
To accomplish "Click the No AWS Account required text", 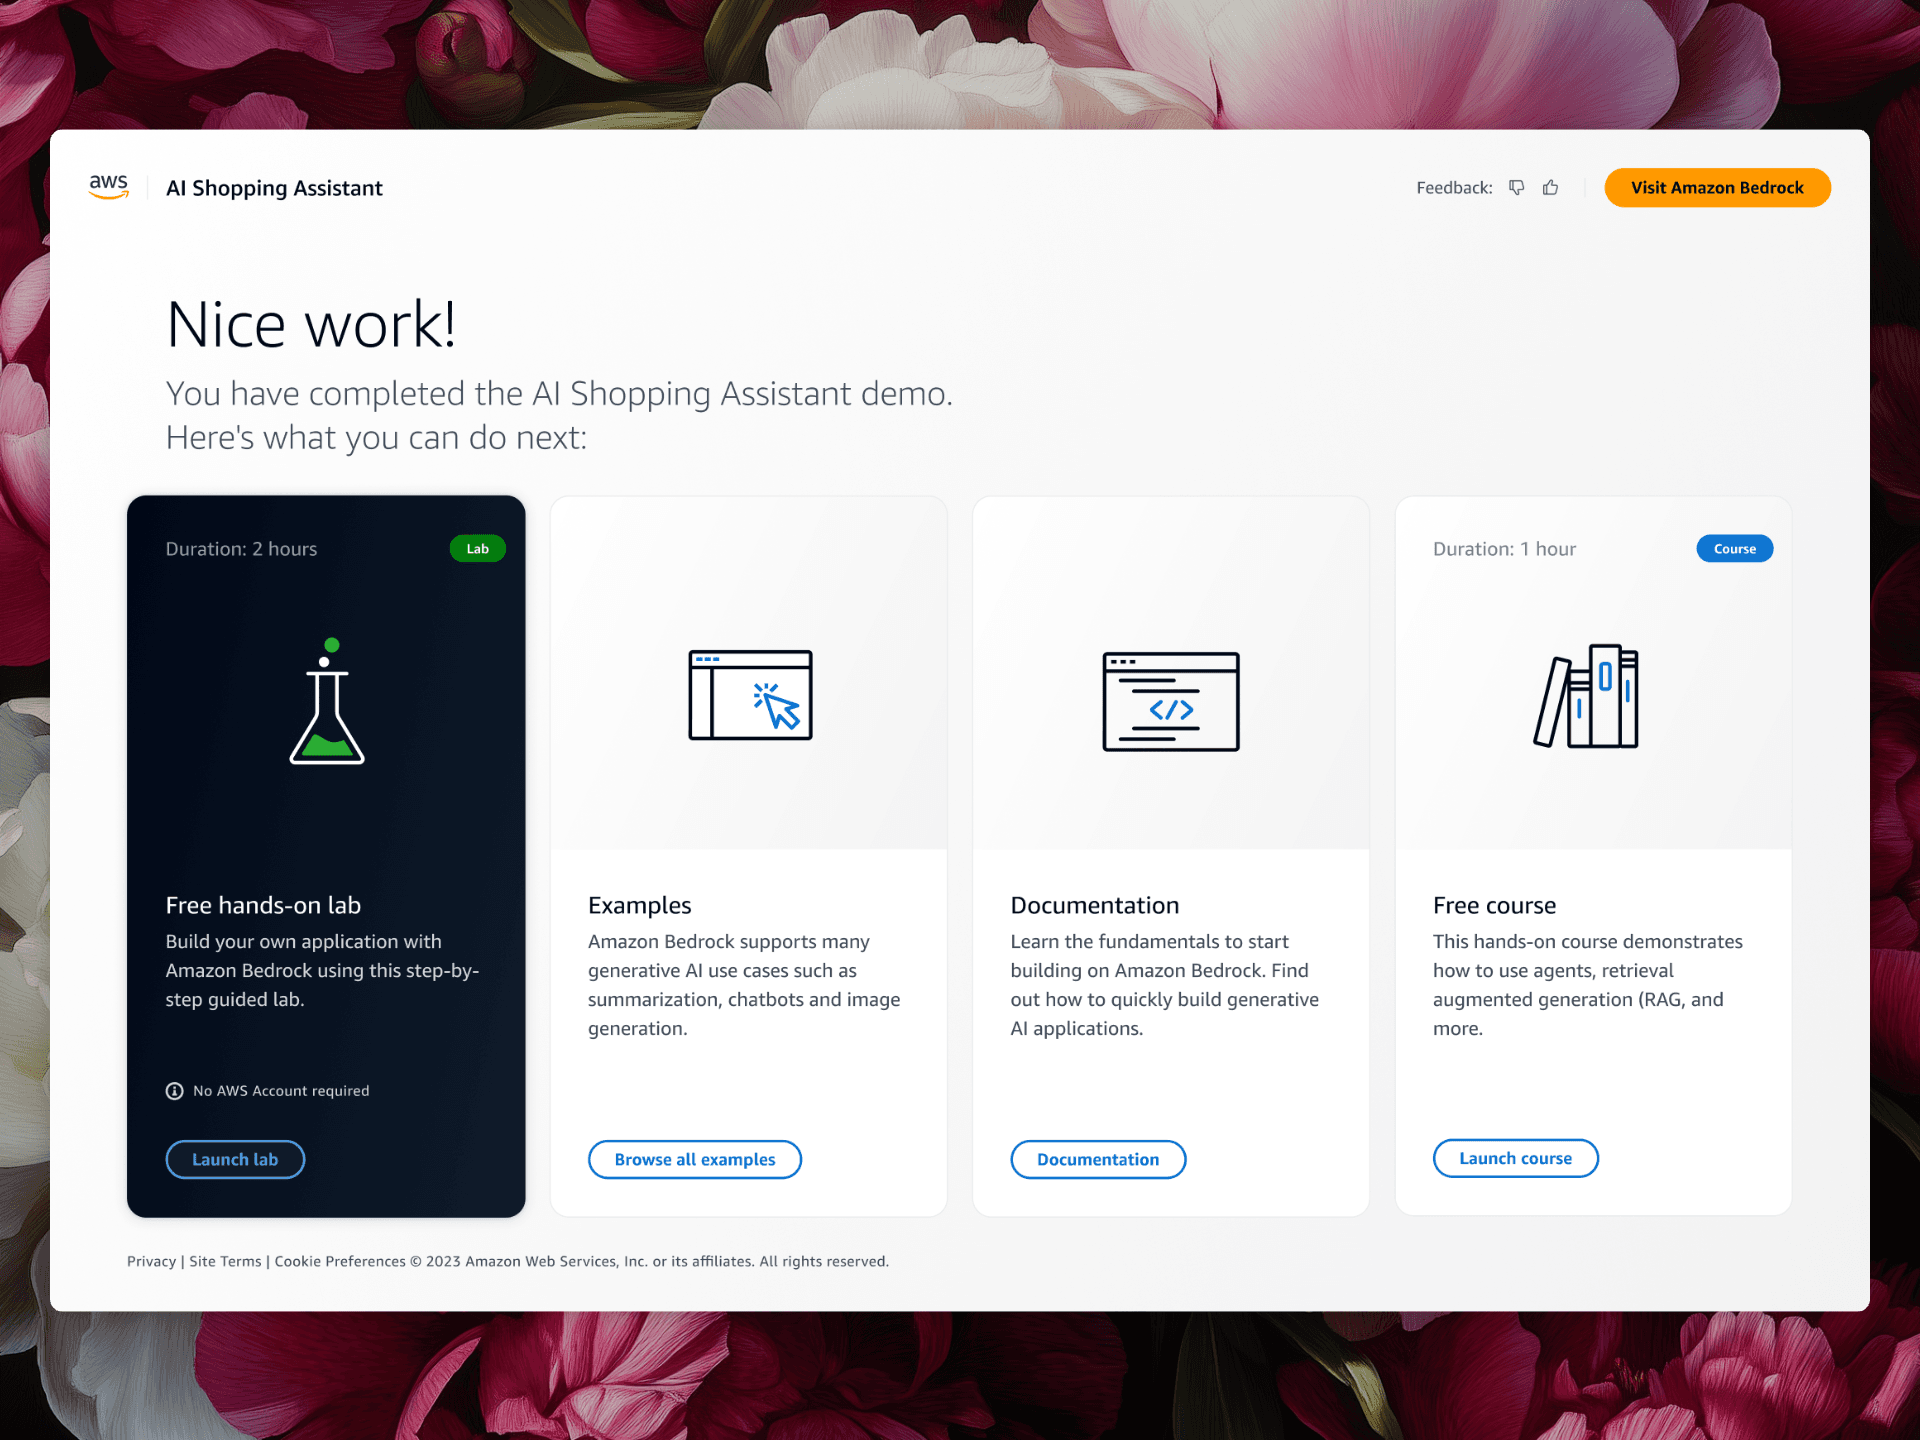I will (x=281, y=1091).
